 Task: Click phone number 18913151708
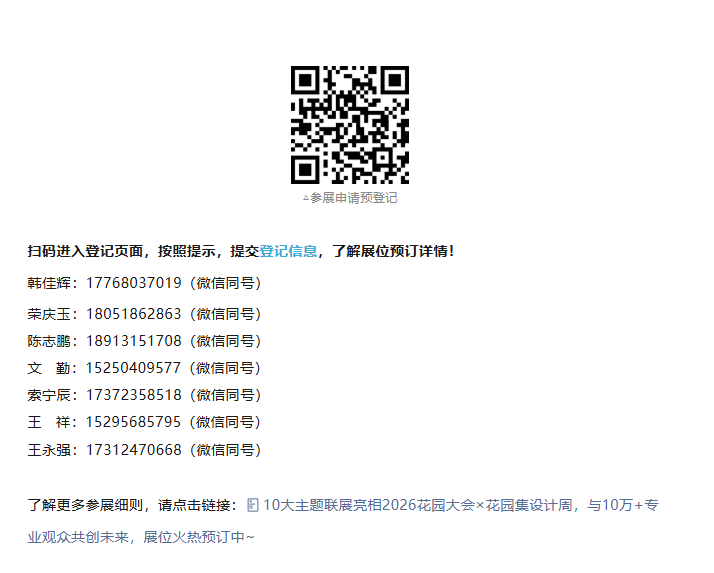pyautogui.click(x=134, y=341)
